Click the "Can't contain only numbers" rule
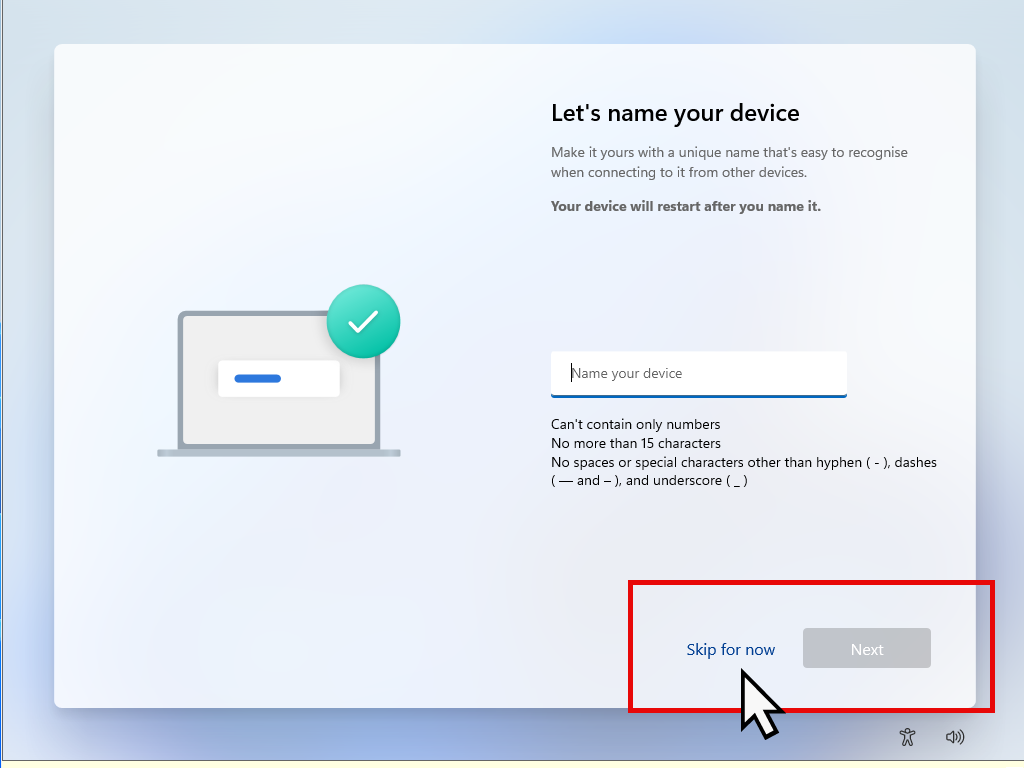 (x=635, y=424)
